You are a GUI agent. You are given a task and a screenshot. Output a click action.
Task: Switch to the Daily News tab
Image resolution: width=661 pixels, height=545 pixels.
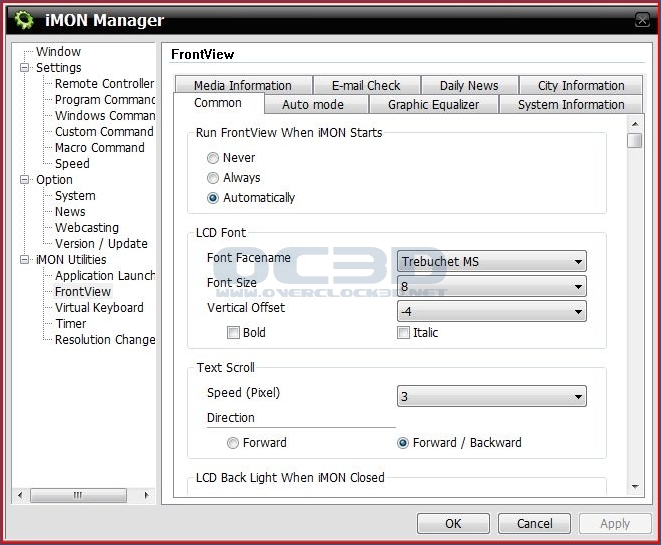click(x=469, y=85)
